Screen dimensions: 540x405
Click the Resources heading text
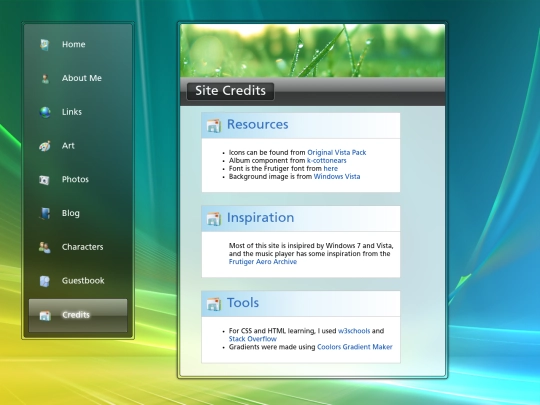tap(258, 124)
